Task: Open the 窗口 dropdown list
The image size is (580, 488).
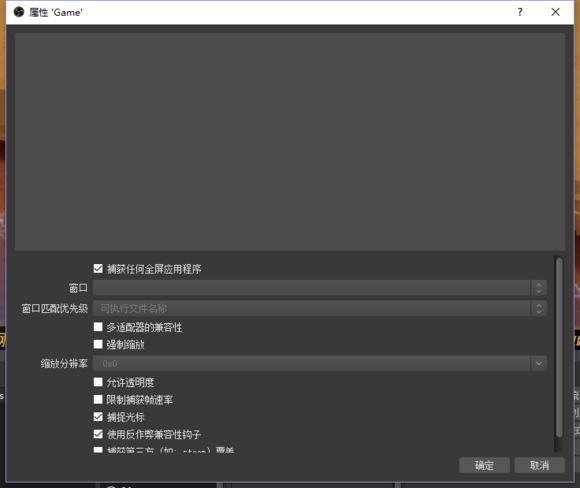Action: coord(320,288)
